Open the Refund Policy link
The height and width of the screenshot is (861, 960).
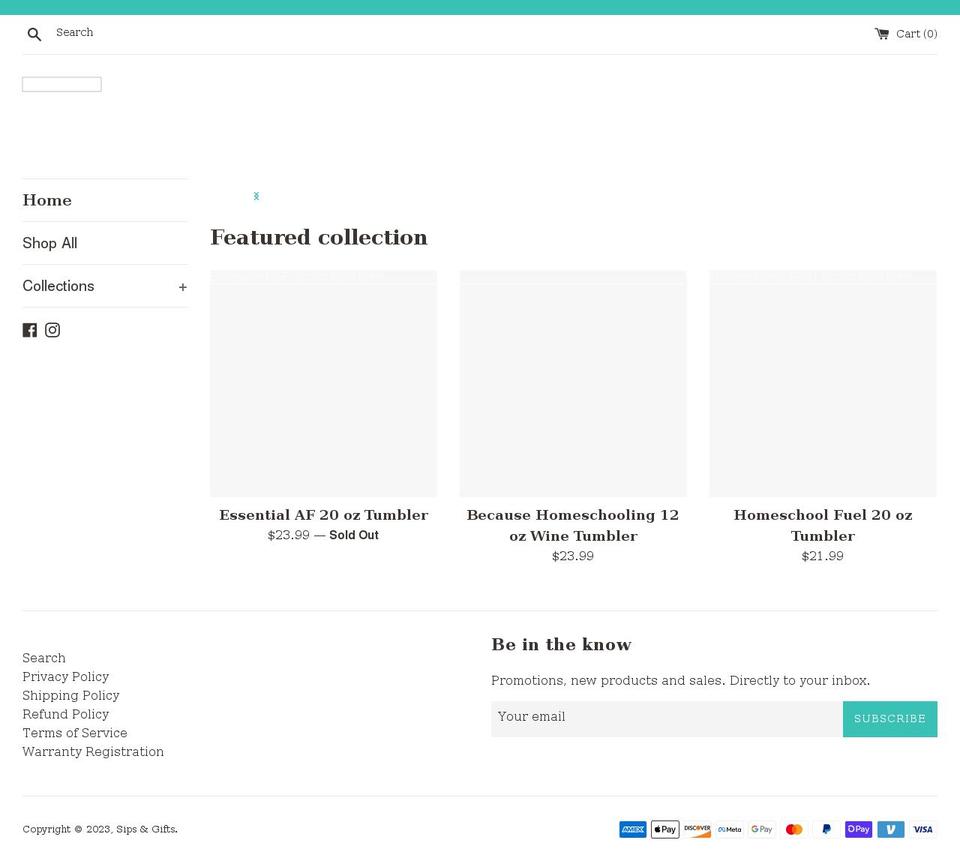click(x=66, y=714)
